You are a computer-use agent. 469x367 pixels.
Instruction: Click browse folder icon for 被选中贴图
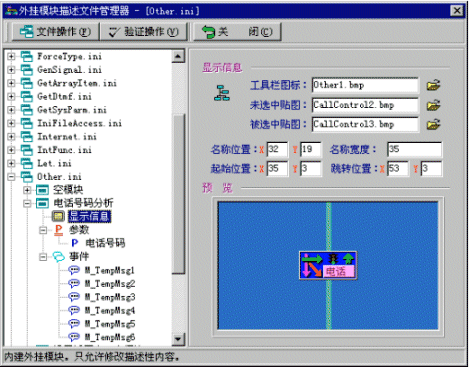pyautogui.click(x=433, y=124)
